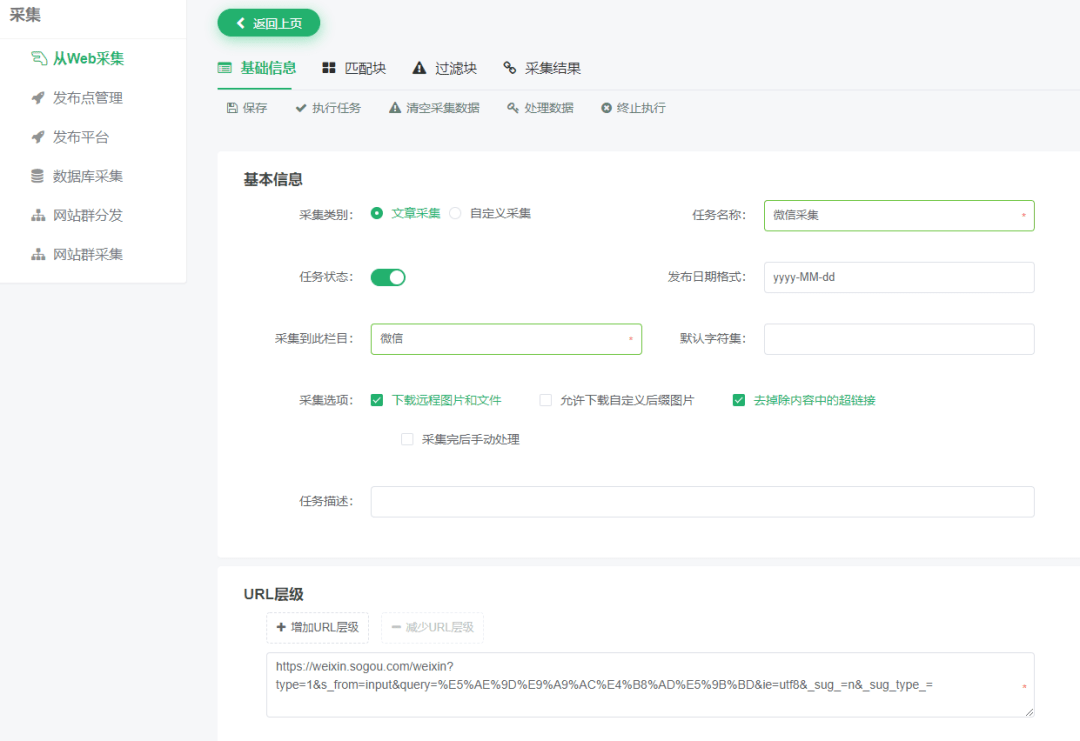Click the minus icon in 减少URL层级
This screenshot has width=1080, height=741.
(396, 627)
